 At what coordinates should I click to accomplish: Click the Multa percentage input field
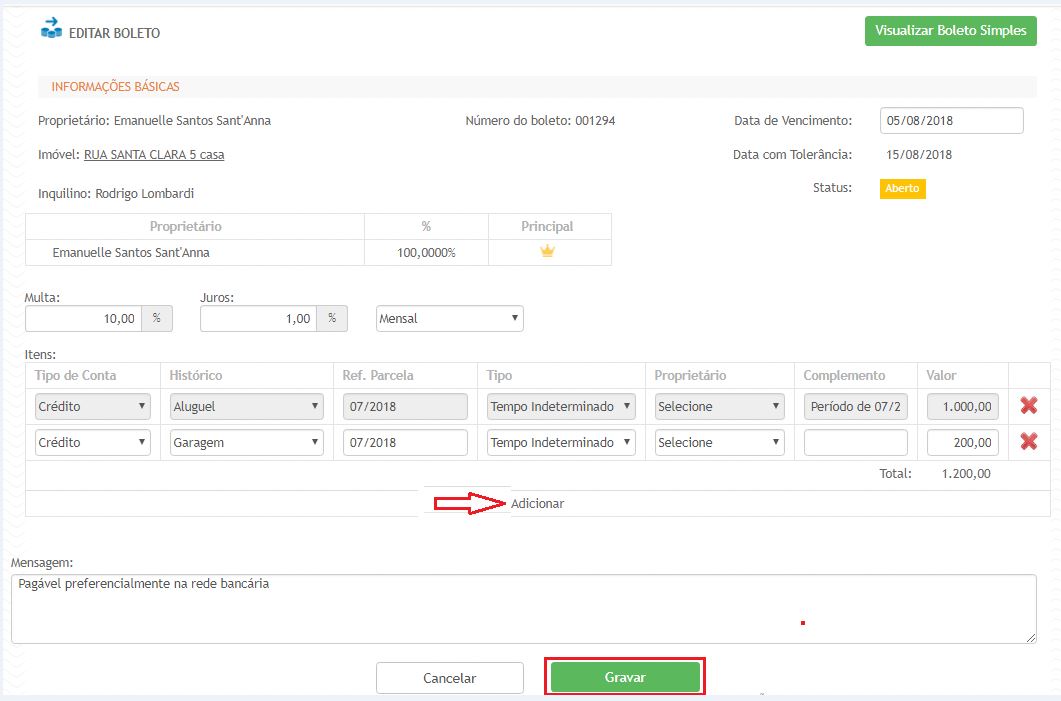pyautogui.click(x=84, y=319)
